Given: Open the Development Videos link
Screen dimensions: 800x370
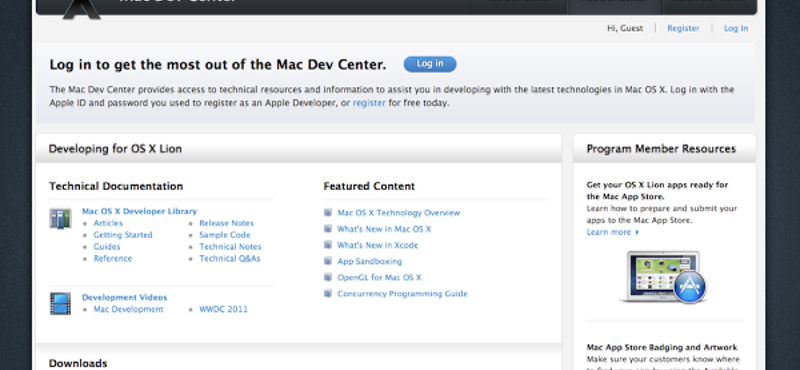Looking at the screenshot, I should point(124,297).
